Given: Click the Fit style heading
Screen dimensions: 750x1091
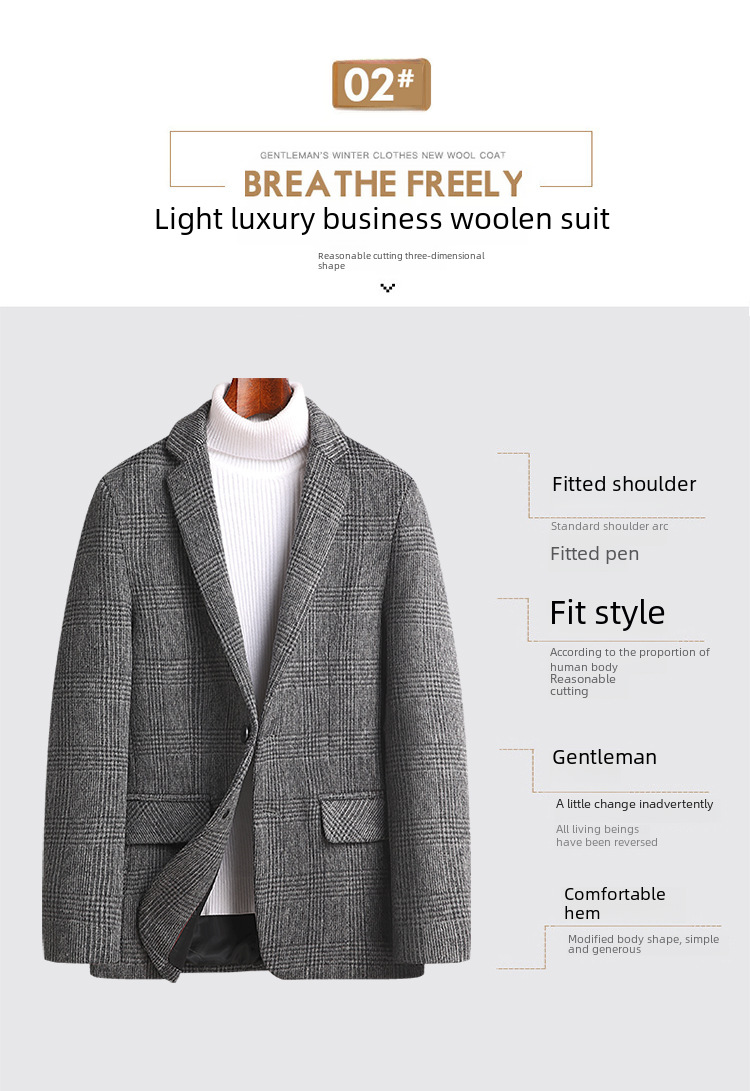Looking at the screenshot, I should point(607,614).
